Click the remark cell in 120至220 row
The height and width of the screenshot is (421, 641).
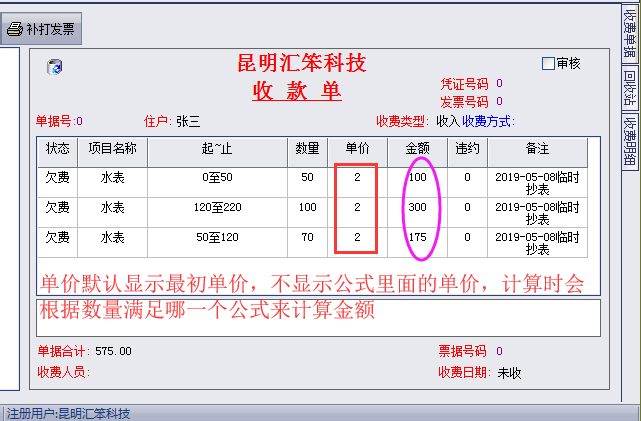537,213
